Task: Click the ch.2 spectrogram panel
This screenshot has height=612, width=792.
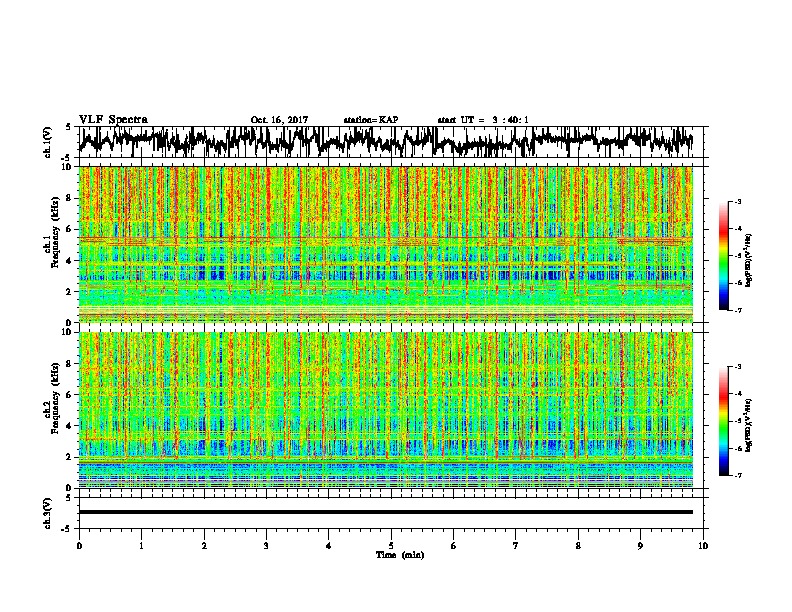Action: [385, 410]
